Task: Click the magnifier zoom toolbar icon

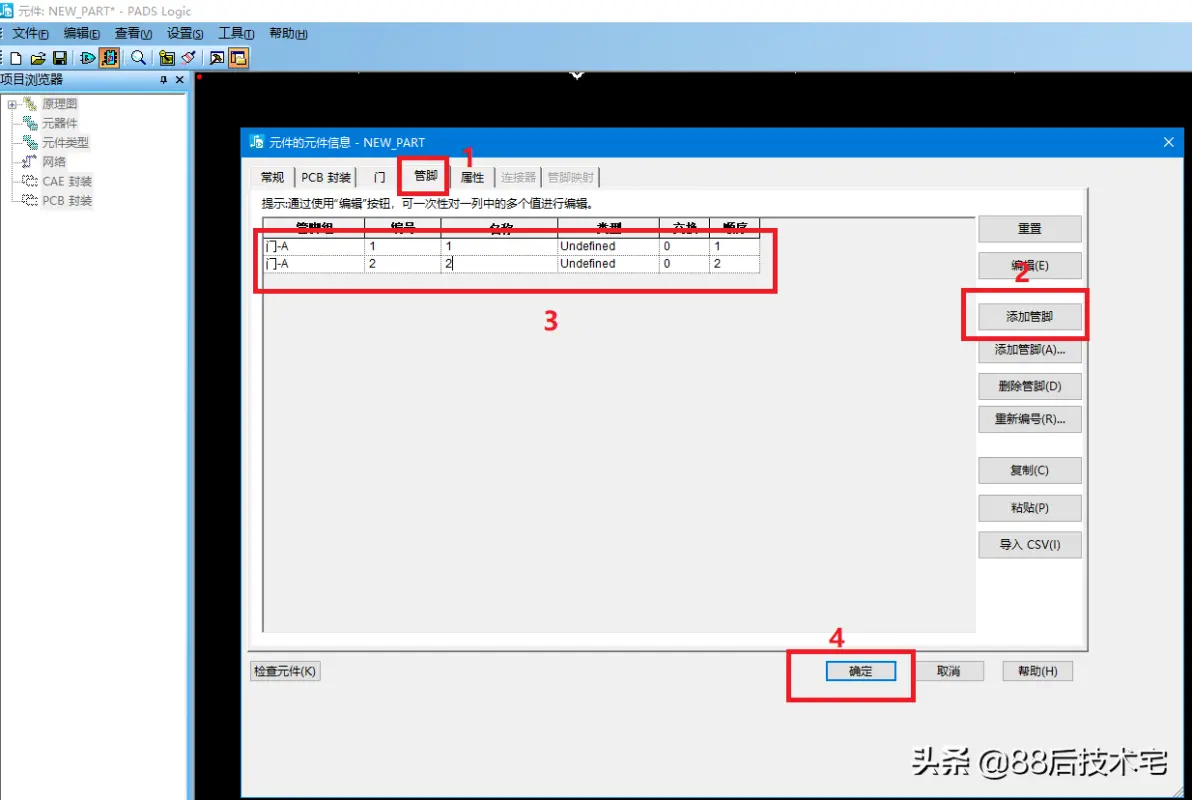Action: (138, 58)
